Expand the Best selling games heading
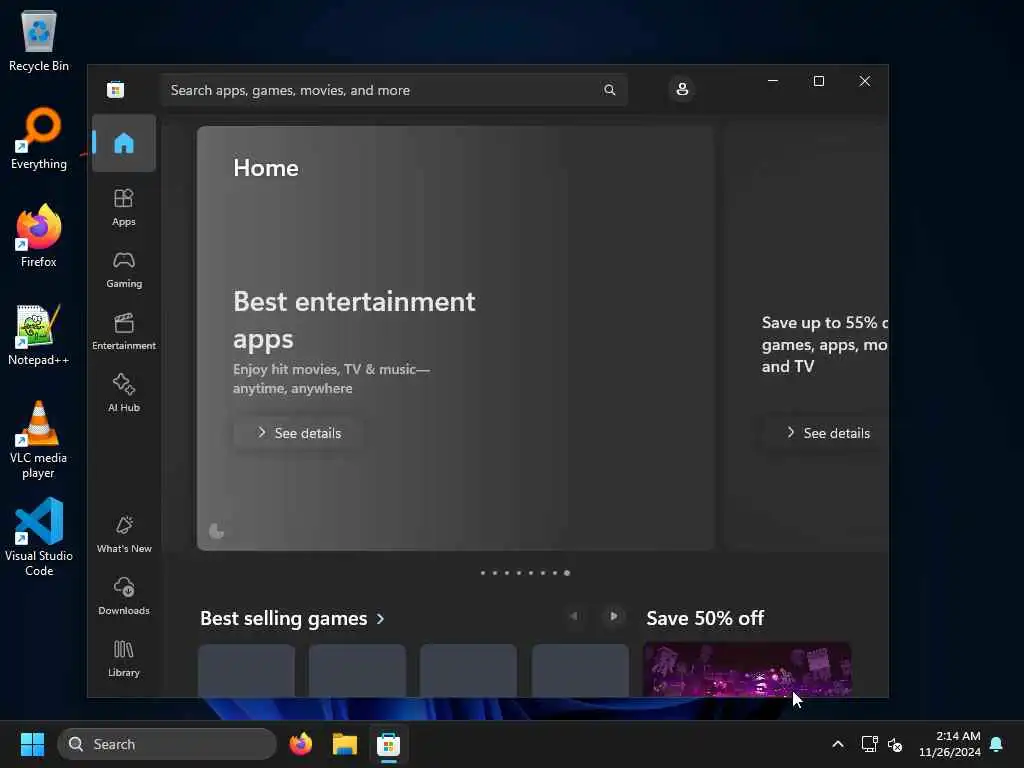This screenshot has width=1024, height=768. point(292,618)
